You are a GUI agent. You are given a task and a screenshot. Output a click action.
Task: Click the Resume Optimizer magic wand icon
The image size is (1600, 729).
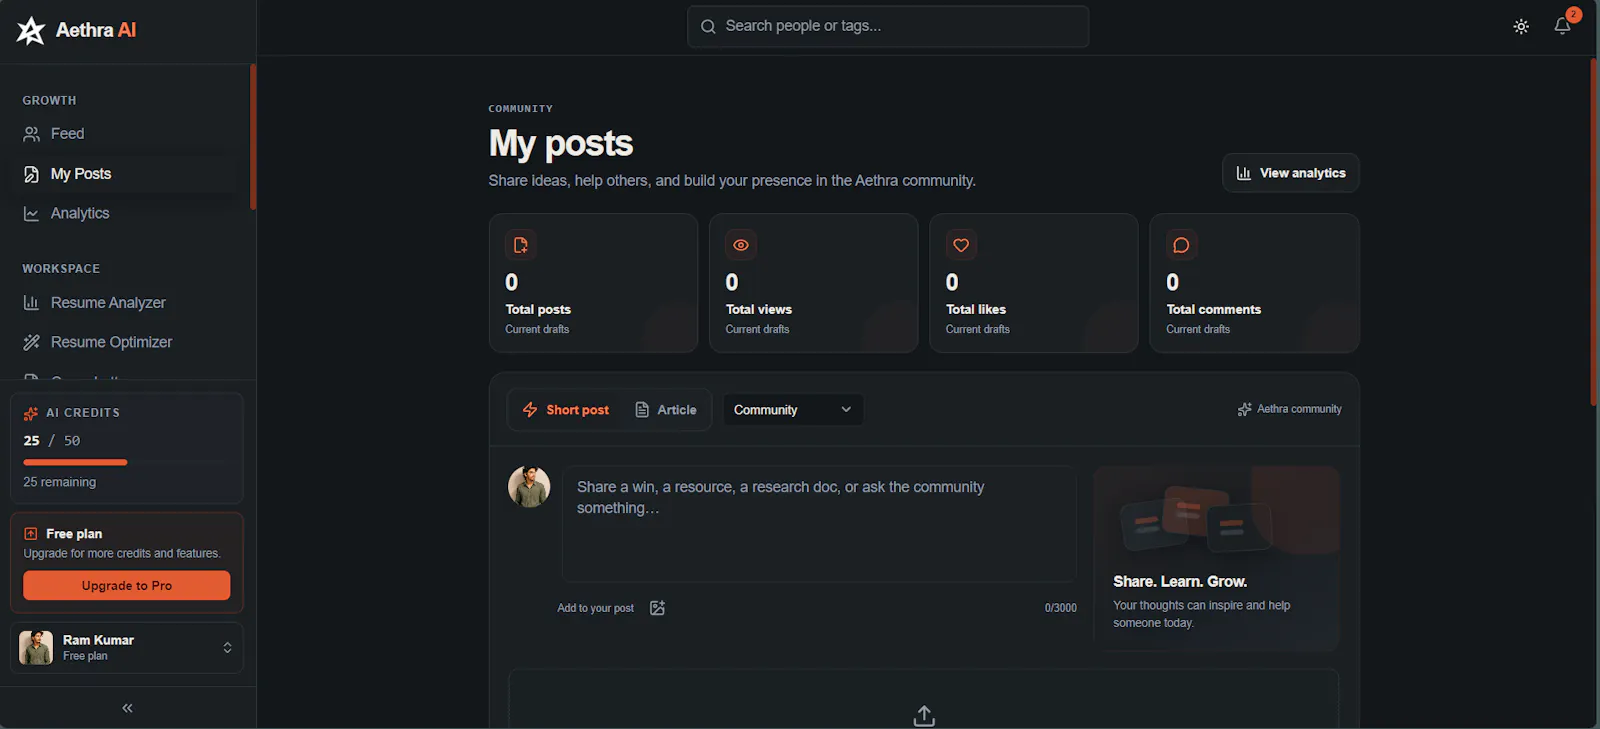32,342
